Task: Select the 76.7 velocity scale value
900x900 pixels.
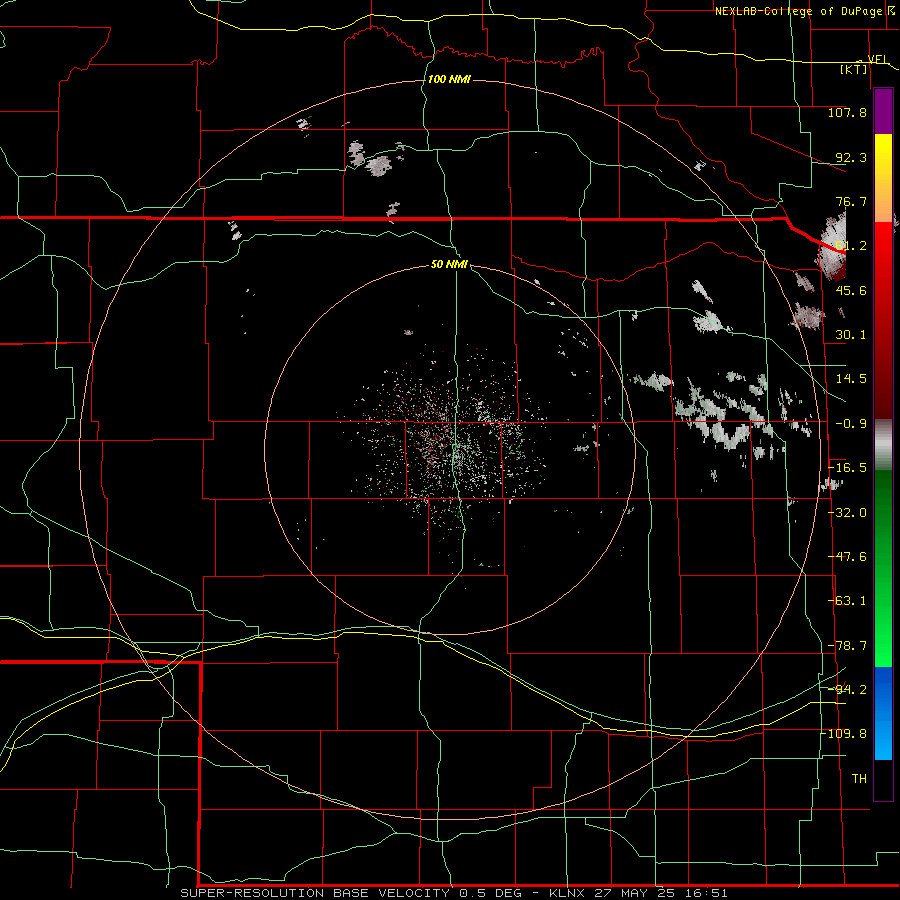Action: pyautogui.click(x=851, y=201)
